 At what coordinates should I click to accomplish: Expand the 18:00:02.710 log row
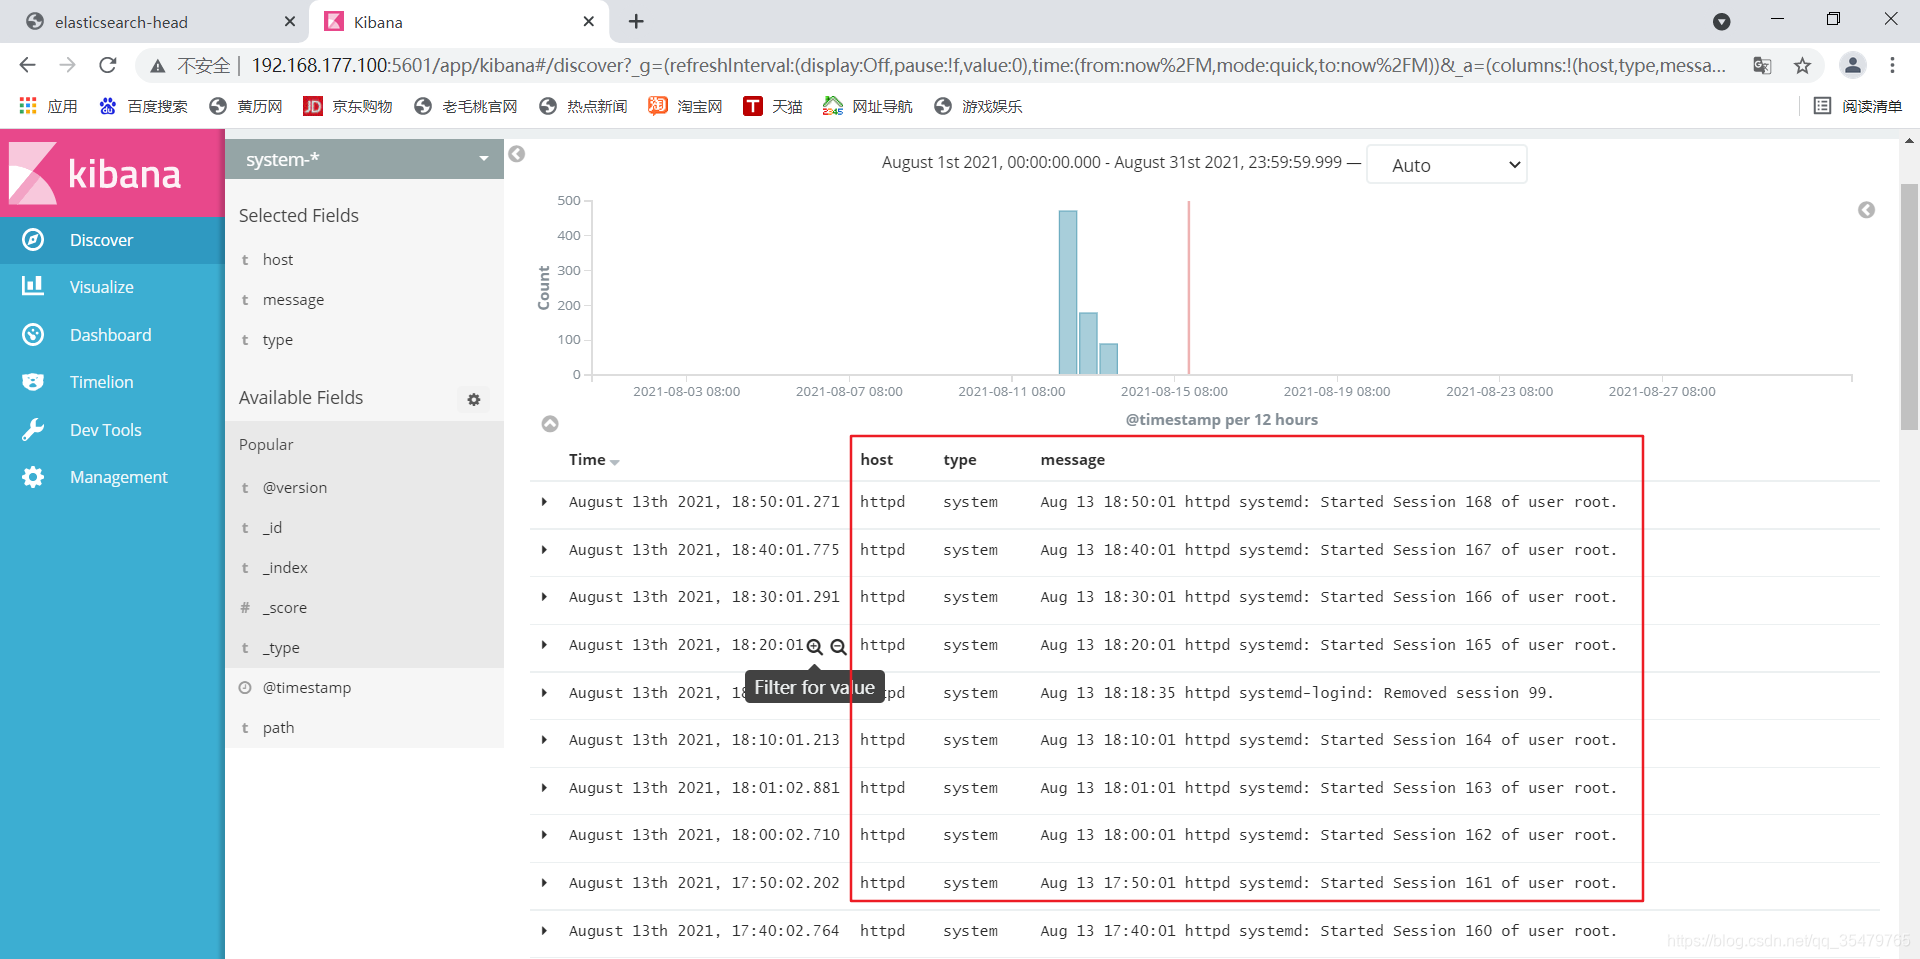point(544,835)
